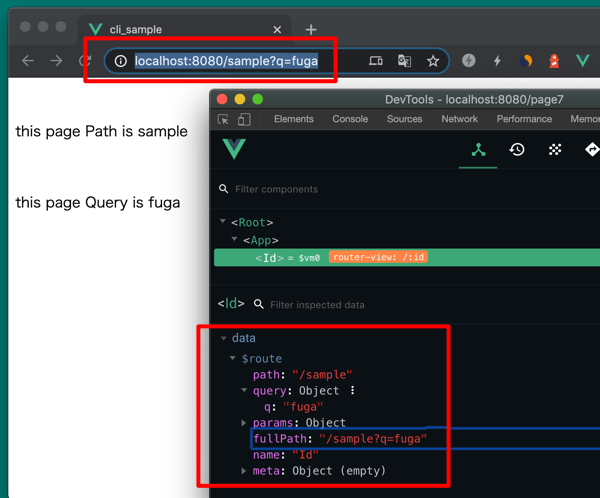Expand the meta Object entry
The width and height of the screenshot is (600, 498).
244,471
